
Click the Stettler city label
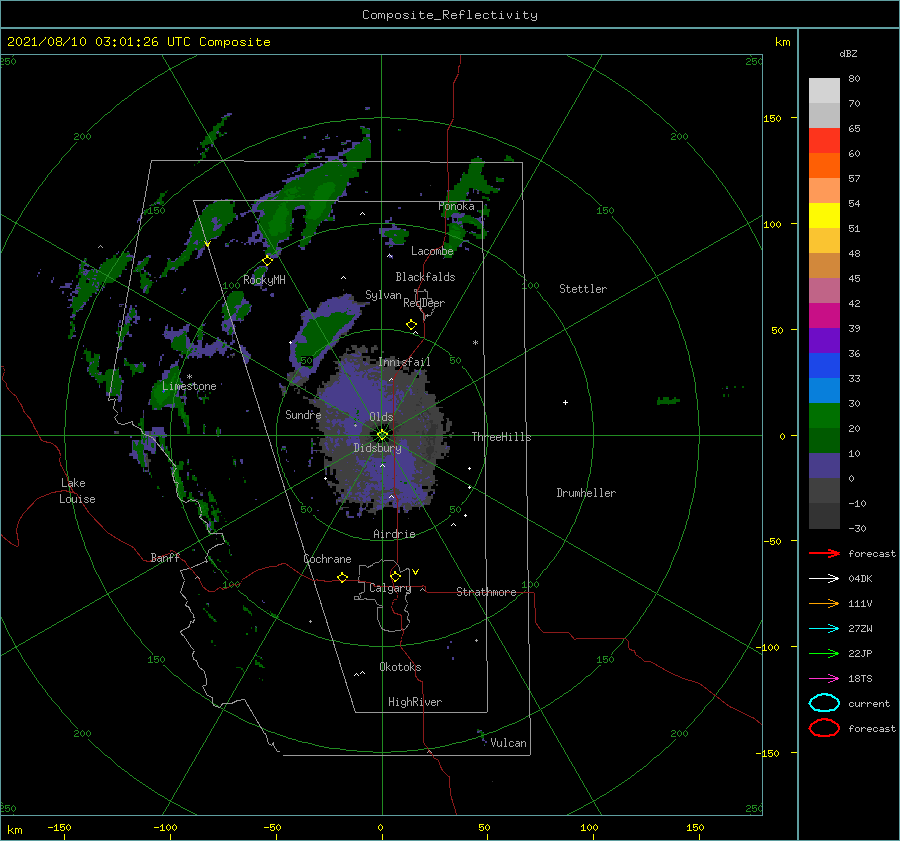coord(583,289)
